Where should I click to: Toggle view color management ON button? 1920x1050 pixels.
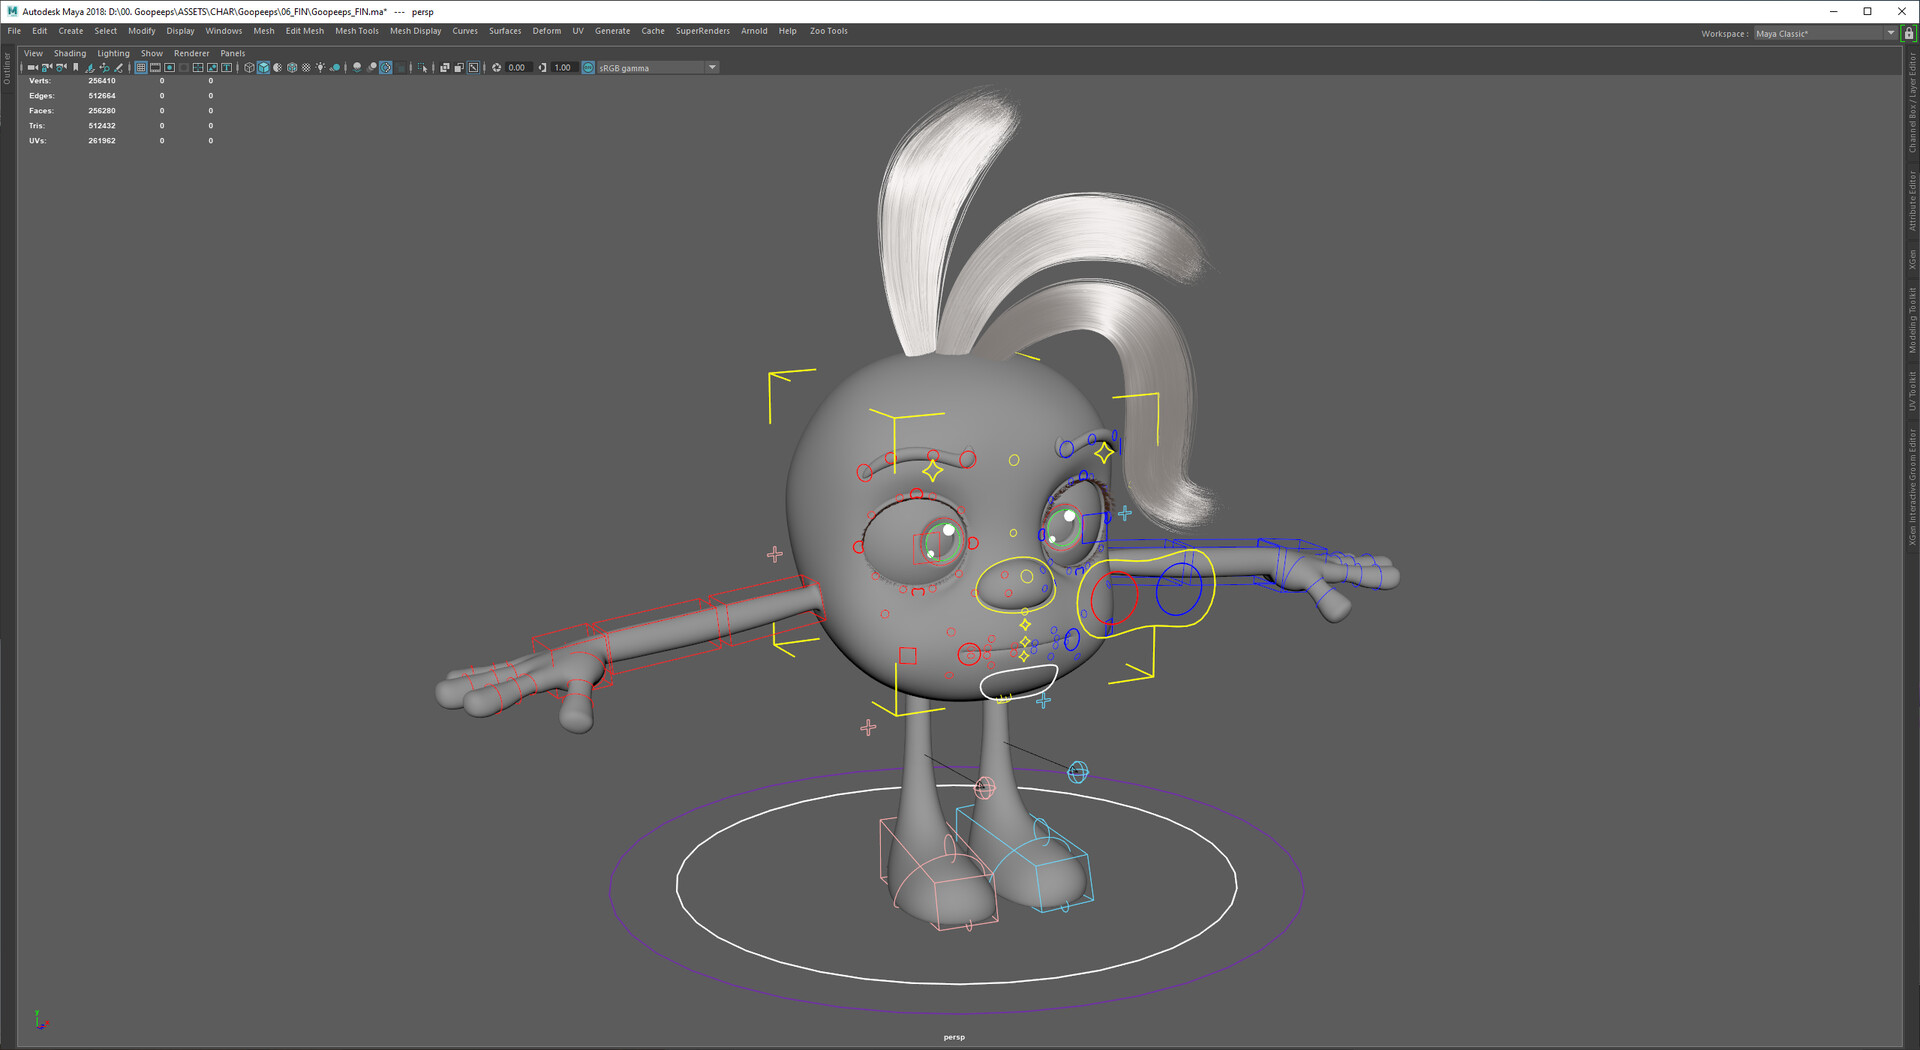click(x=588, y=67)
